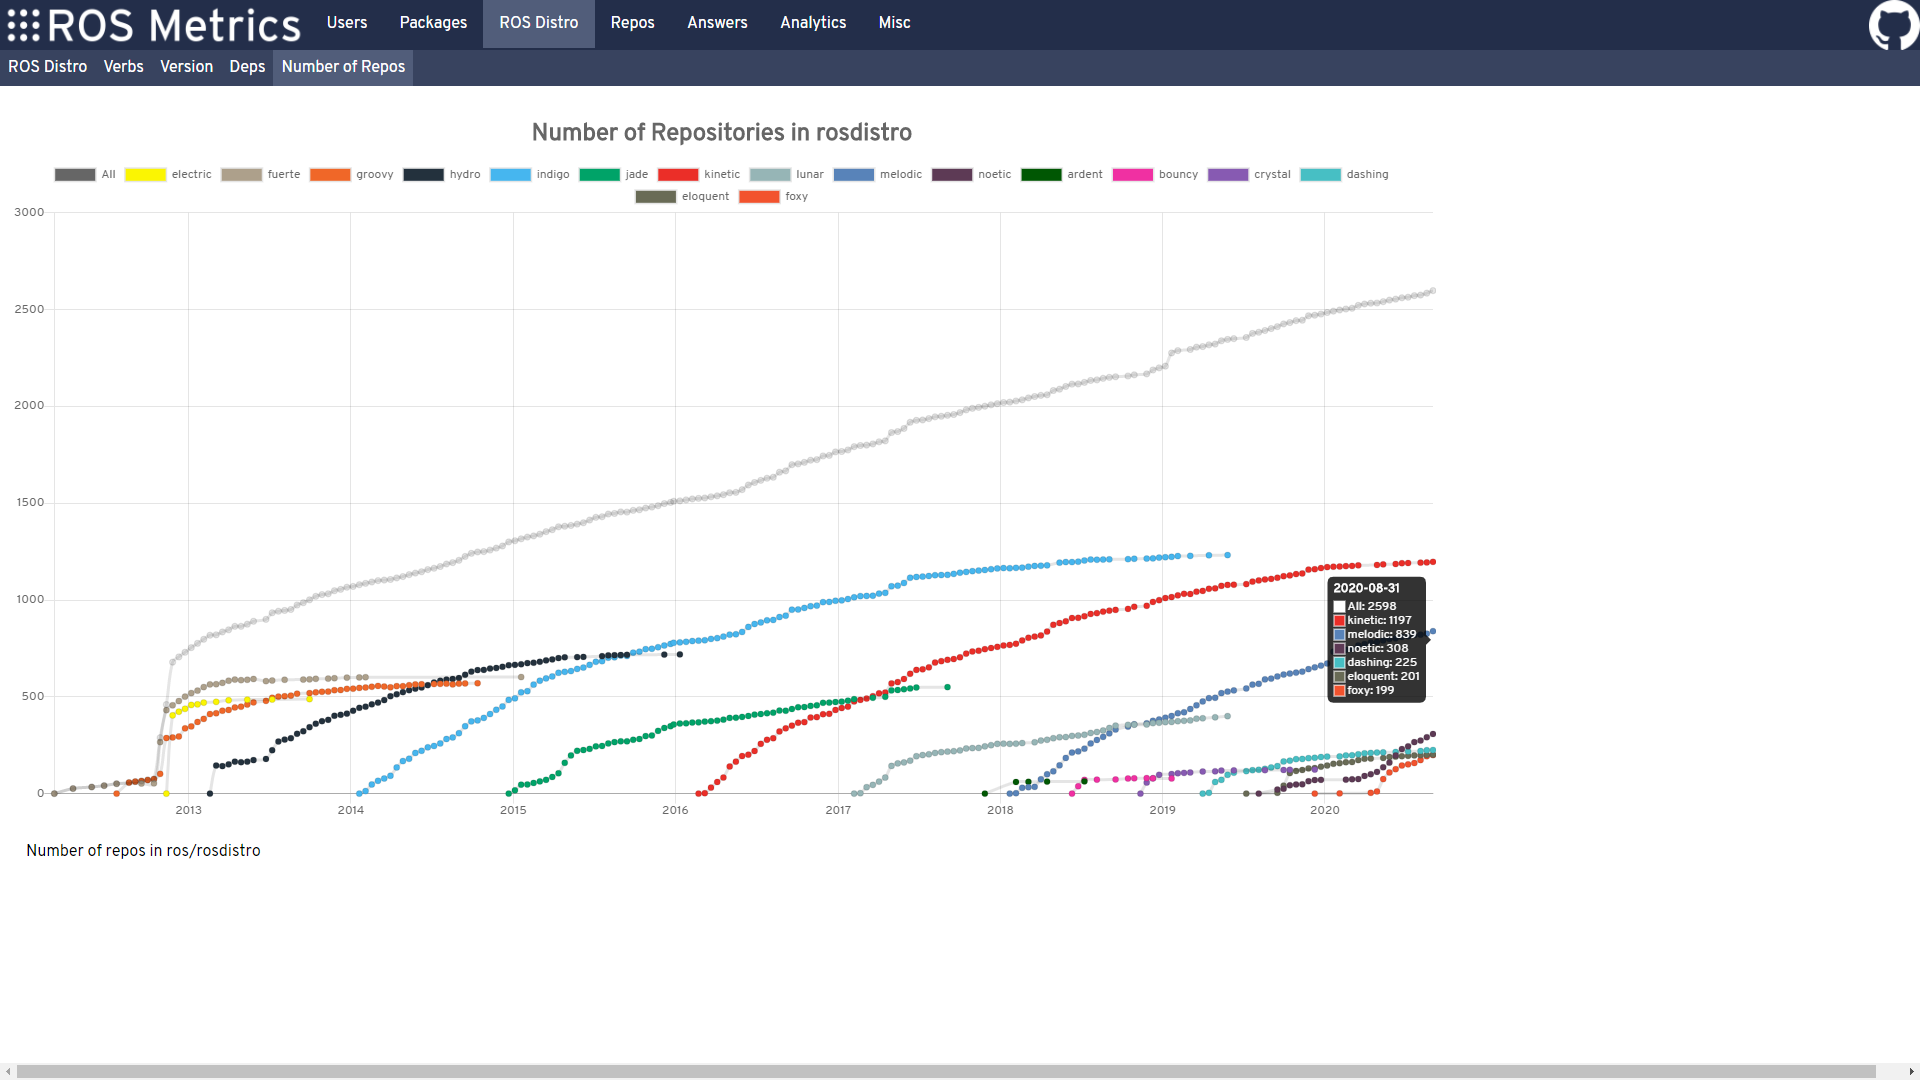Open the GitHub octocat icon
The width and height of the screenshot is (1920, 1080).
point(1892,24)
